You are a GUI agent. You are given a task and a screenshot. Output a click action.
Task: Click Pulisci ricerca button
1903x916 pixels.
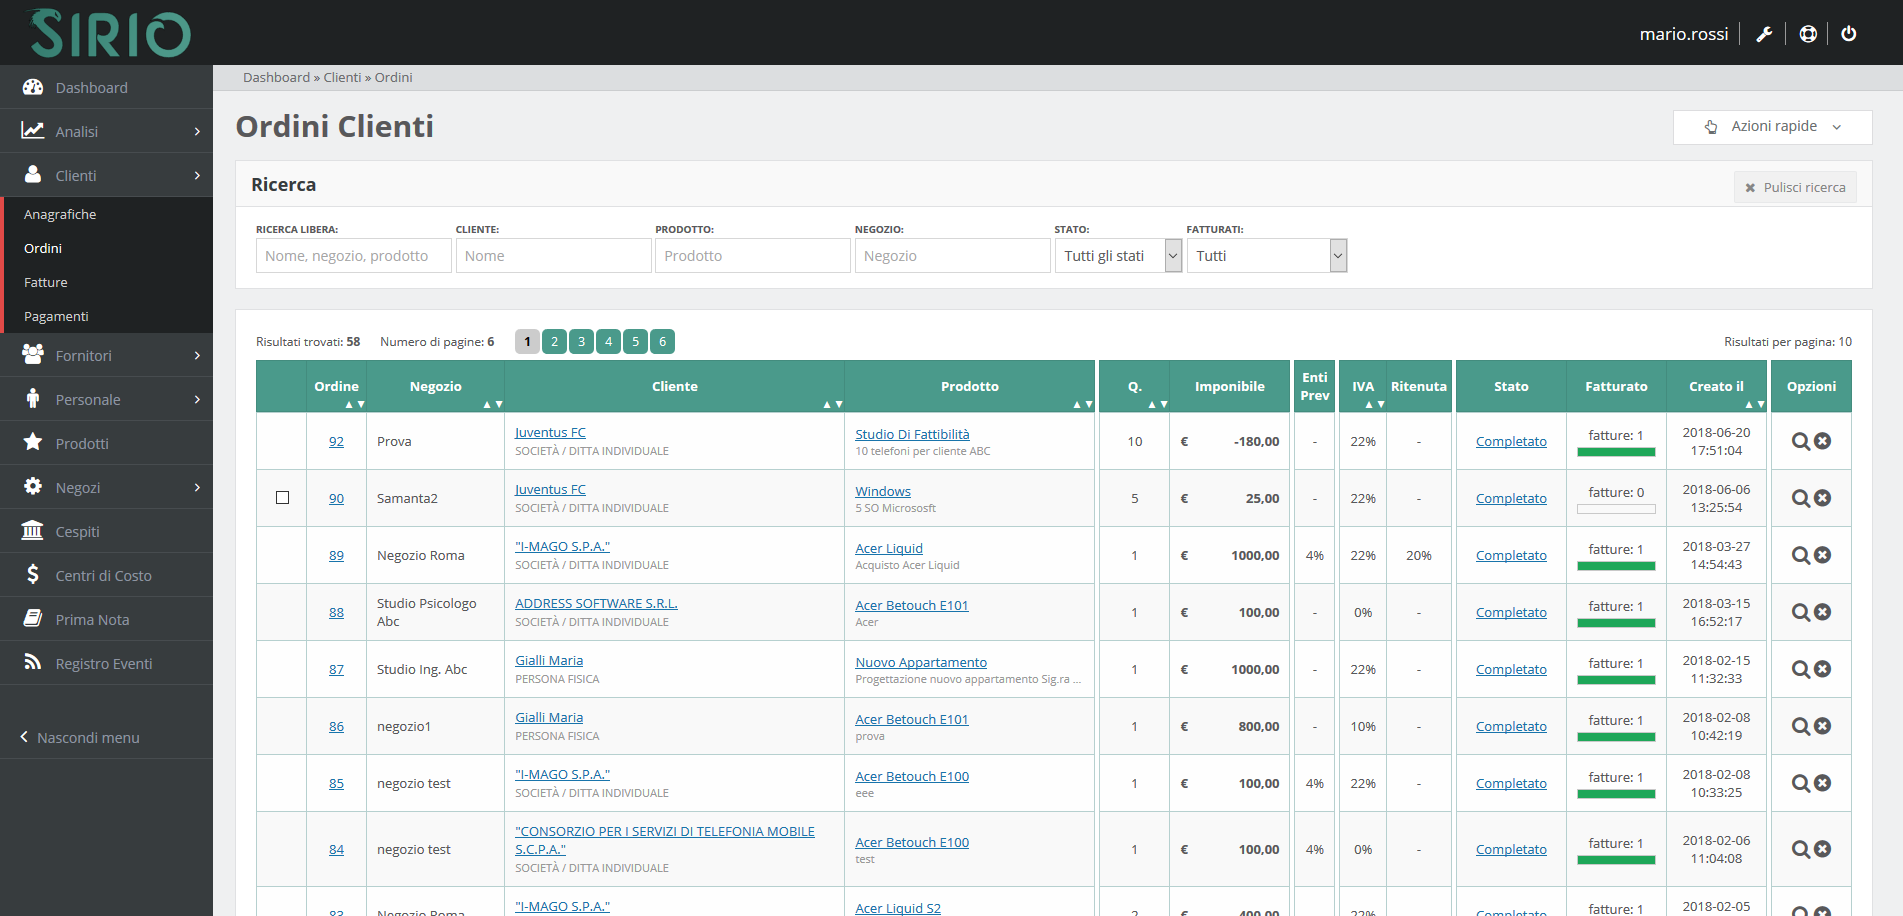(1795, 187)
